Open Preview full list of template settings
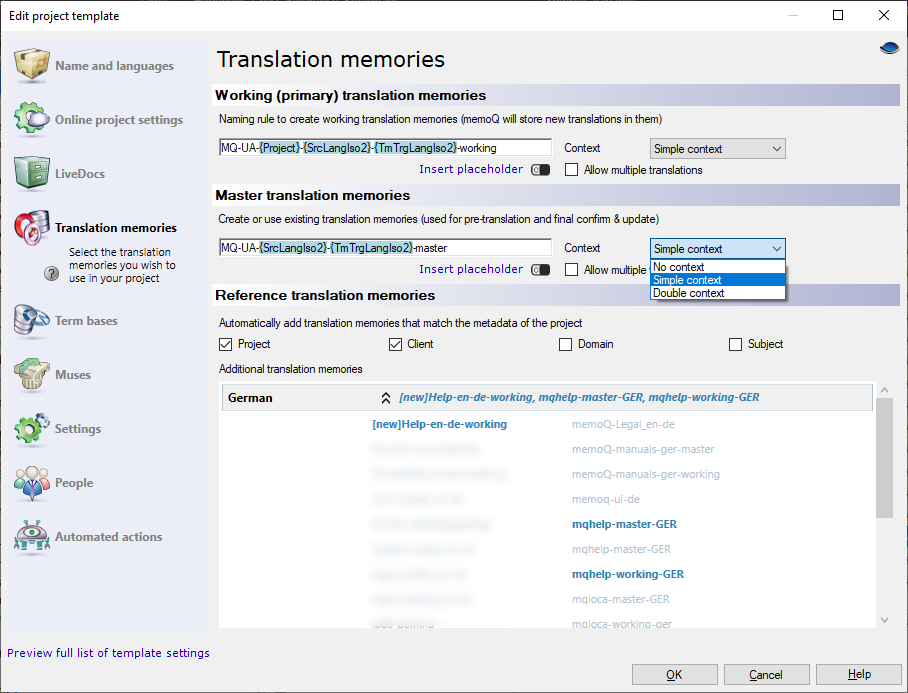Viewport: 908px width, 693px height. pyautogui.click(x=108, y=652)
